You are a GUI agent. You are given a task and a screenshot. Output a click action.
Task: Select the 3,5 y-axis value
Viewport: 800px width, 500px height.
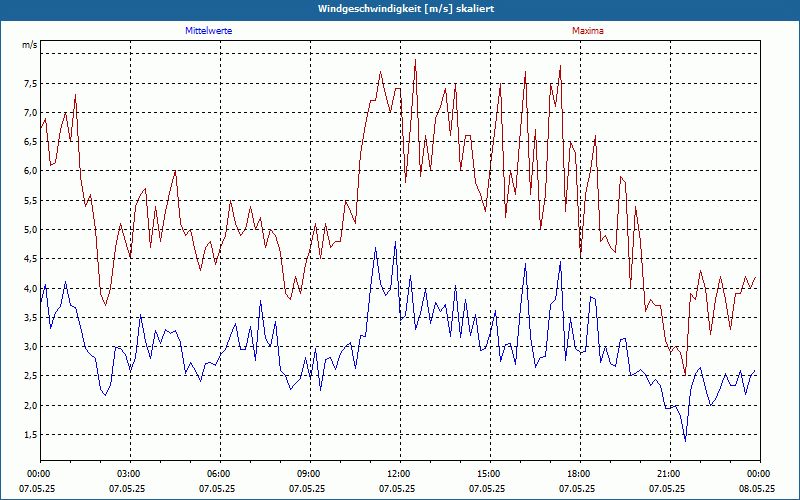[30, 317]
